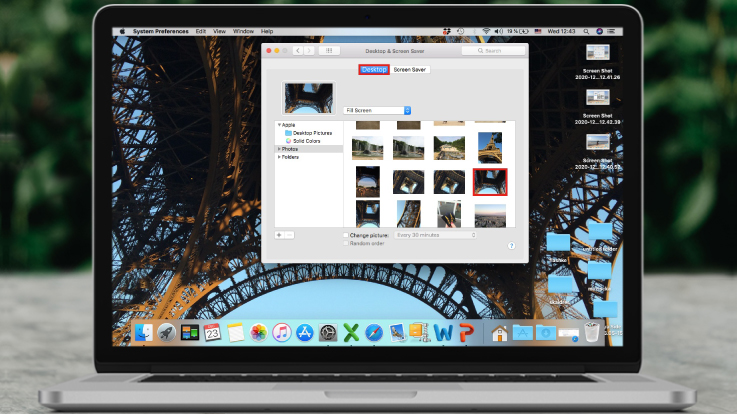Expand the Folders disclosure triangle

click(x=279, y=157)
